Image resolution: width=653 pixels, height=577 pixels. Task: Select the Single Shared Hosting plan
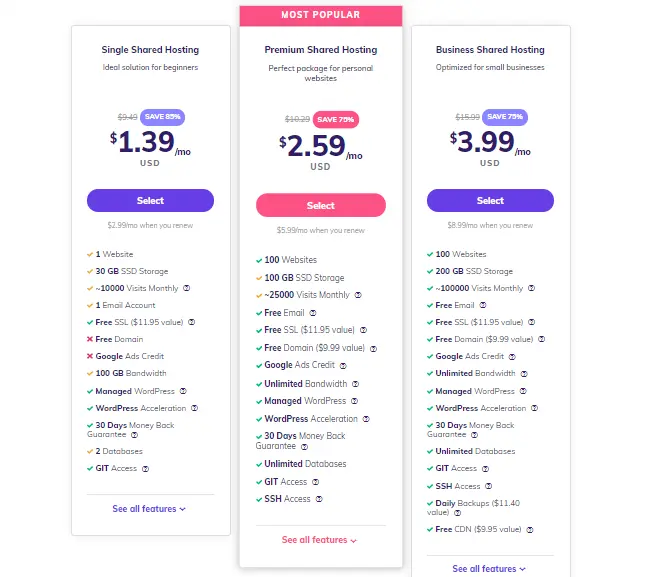click(x=150, y=201)
